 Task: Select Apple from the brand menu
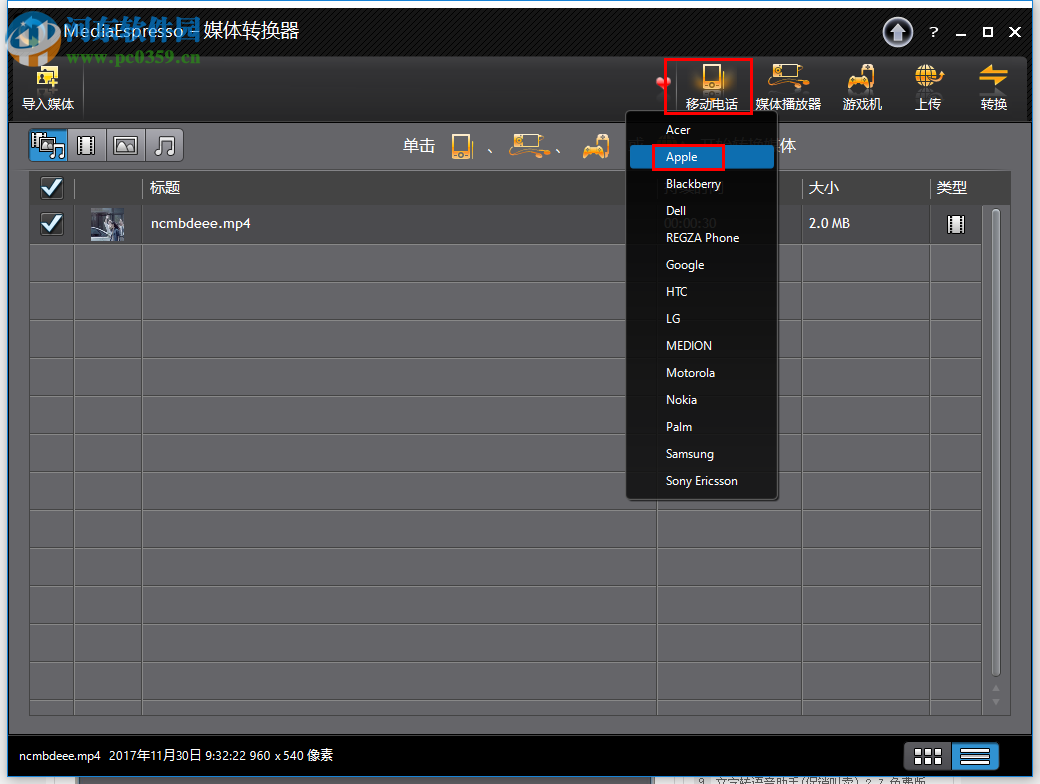[x=702, y=157]
